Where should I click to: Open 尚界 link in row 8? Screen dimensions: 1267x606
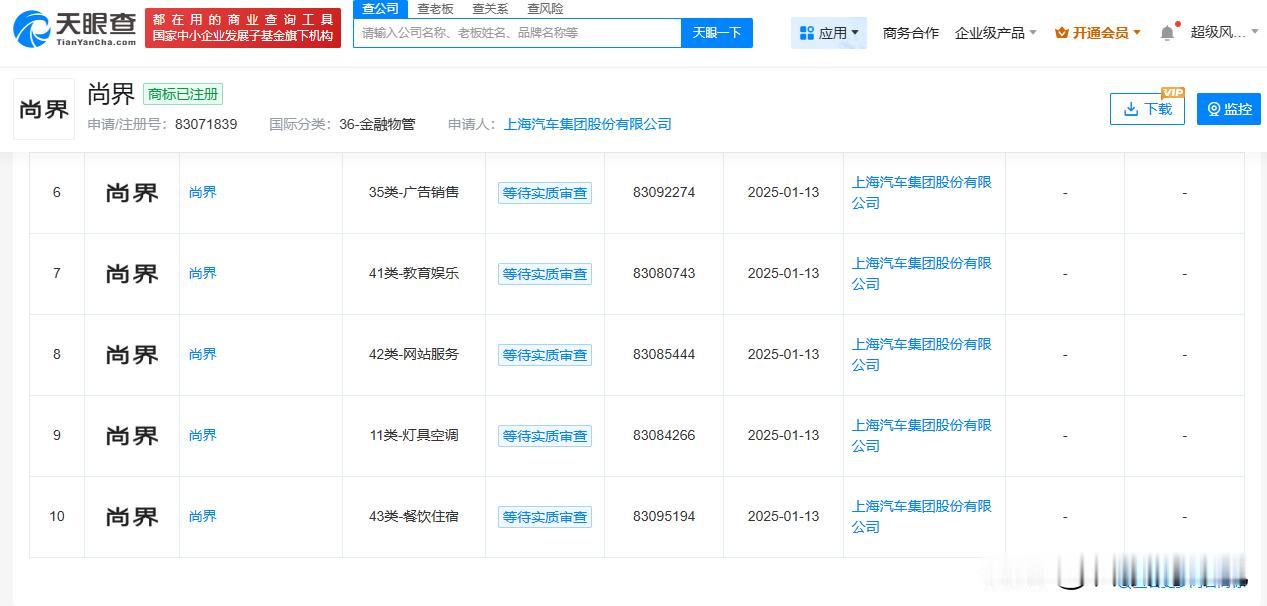point(203,354)
